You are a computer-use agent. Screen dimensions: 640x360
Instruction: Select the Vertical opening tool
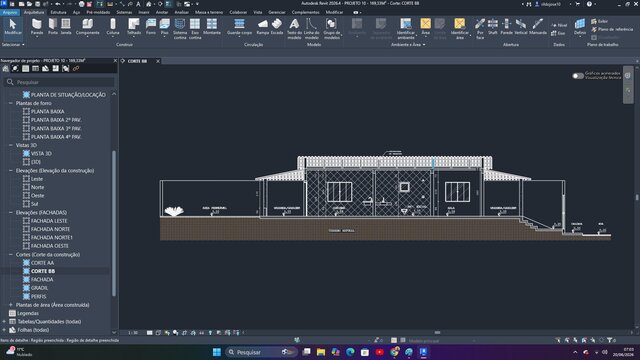[521, 27]
